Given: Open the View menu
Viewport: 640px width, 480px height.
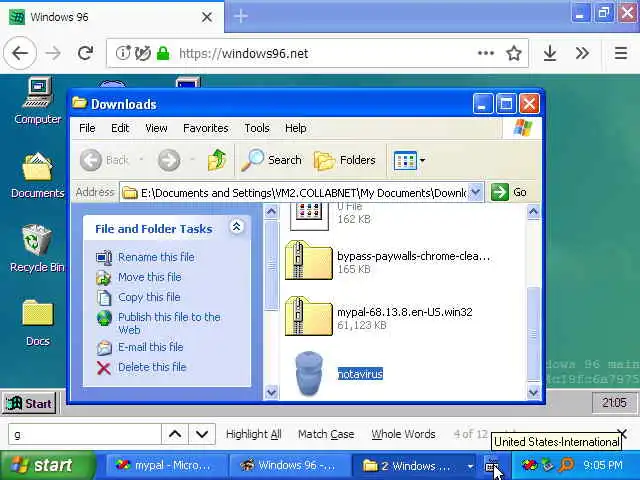Looking at the screenshot, I should point(156,128).
